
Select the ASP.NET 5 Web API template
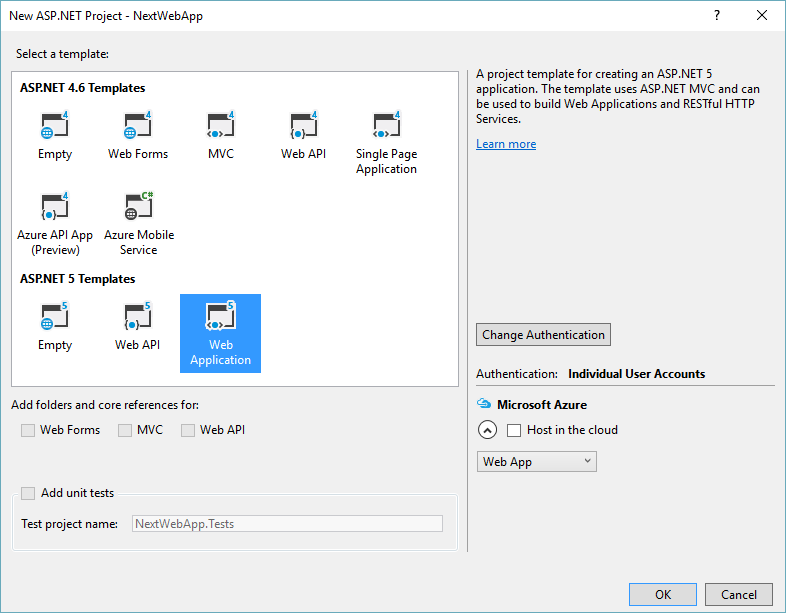[x=138, y=318]
